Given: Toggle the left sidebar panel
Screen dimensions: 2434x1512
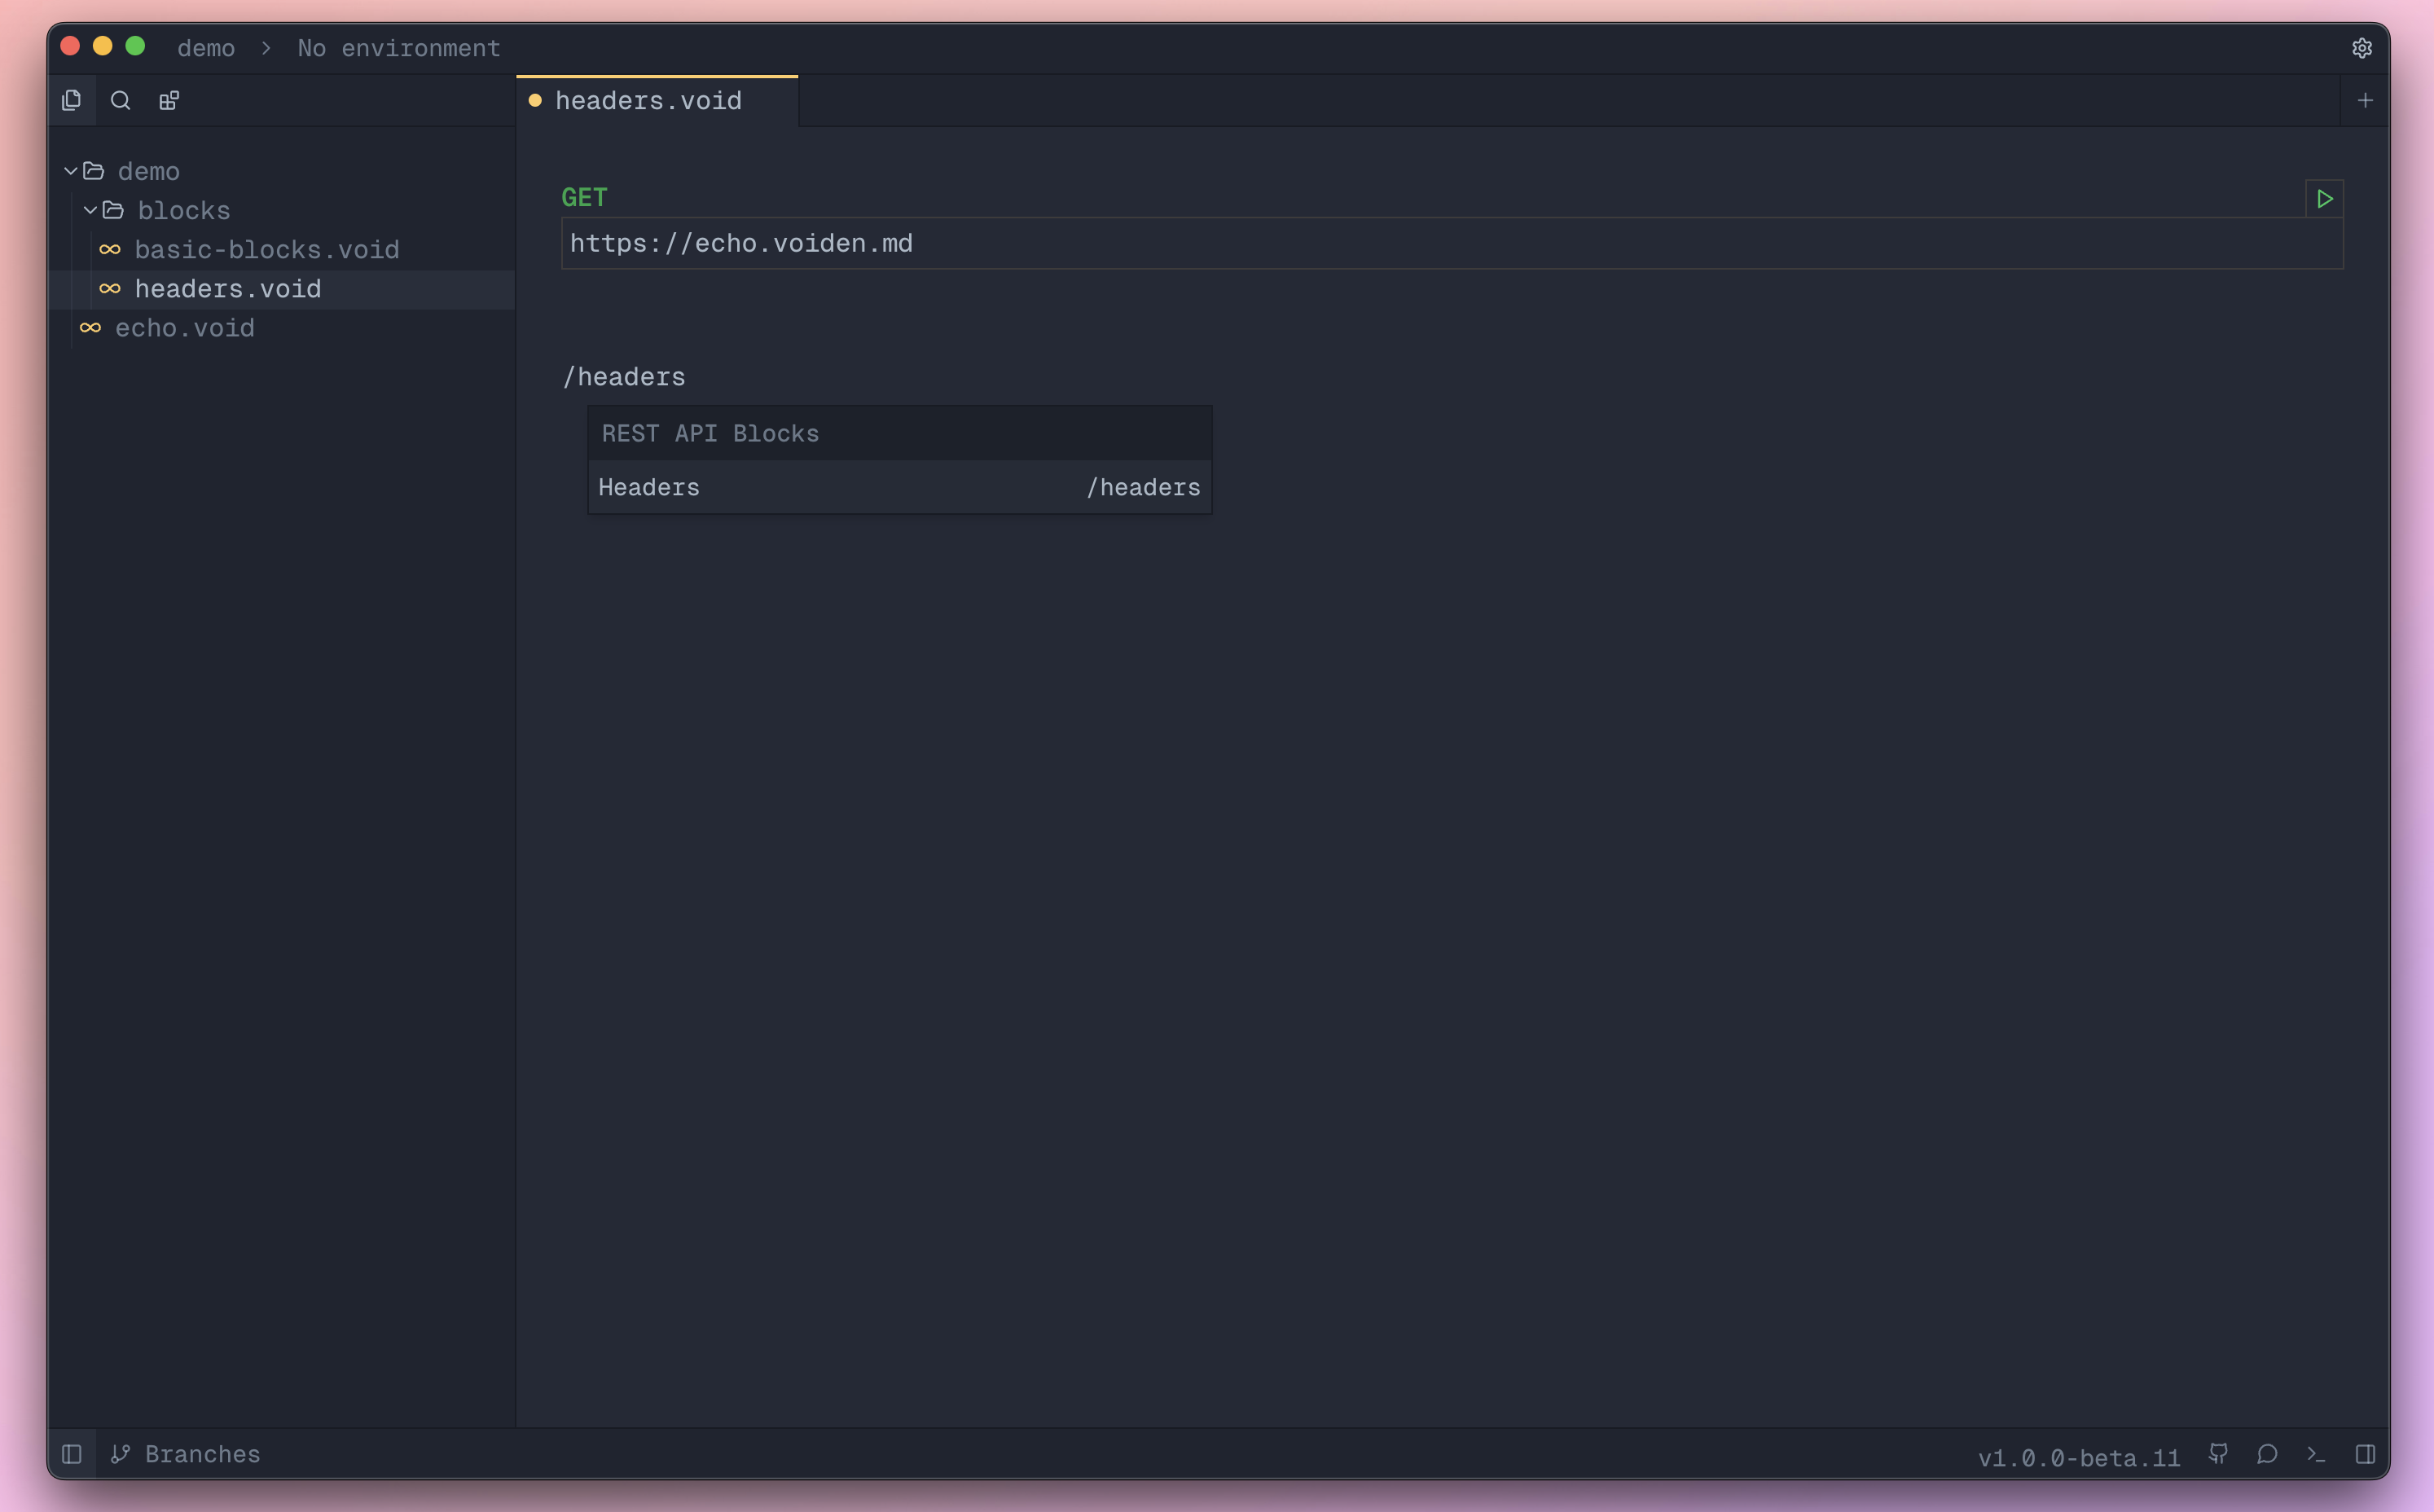Looking at the screenshot, I should [x=71, y=1453].
